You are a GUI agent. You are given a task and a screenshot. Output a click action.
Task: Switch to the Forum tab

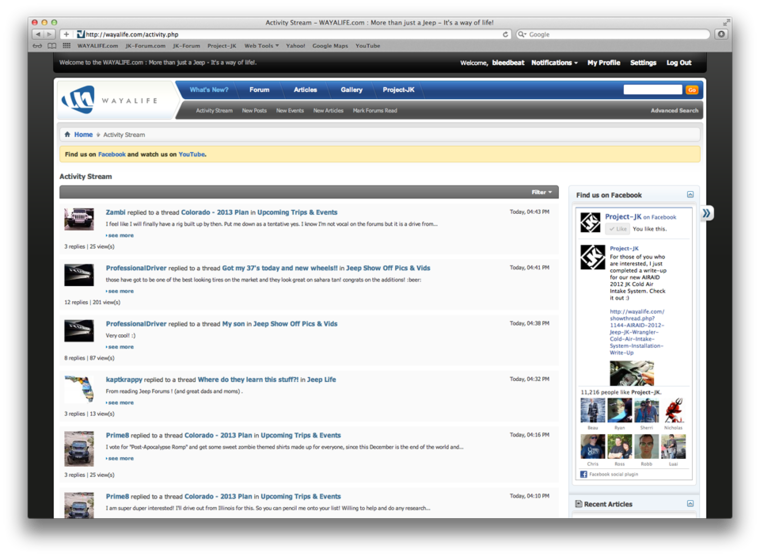[x=259, y=90]
